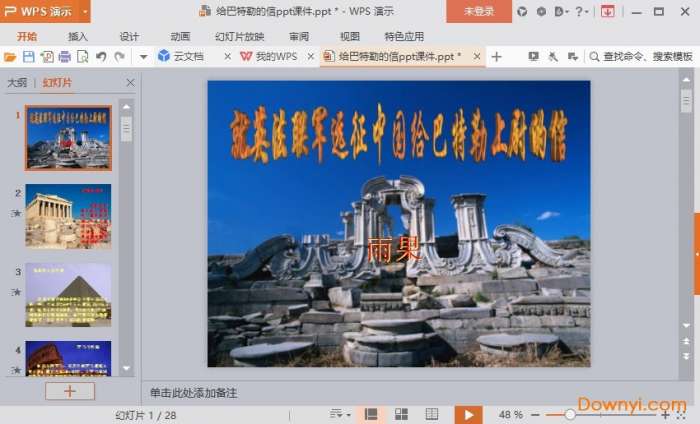Image resolution: width=700 pixels, height=424 pixels.
Task: Start slideshow with orange play button
Action: [468, 415]
